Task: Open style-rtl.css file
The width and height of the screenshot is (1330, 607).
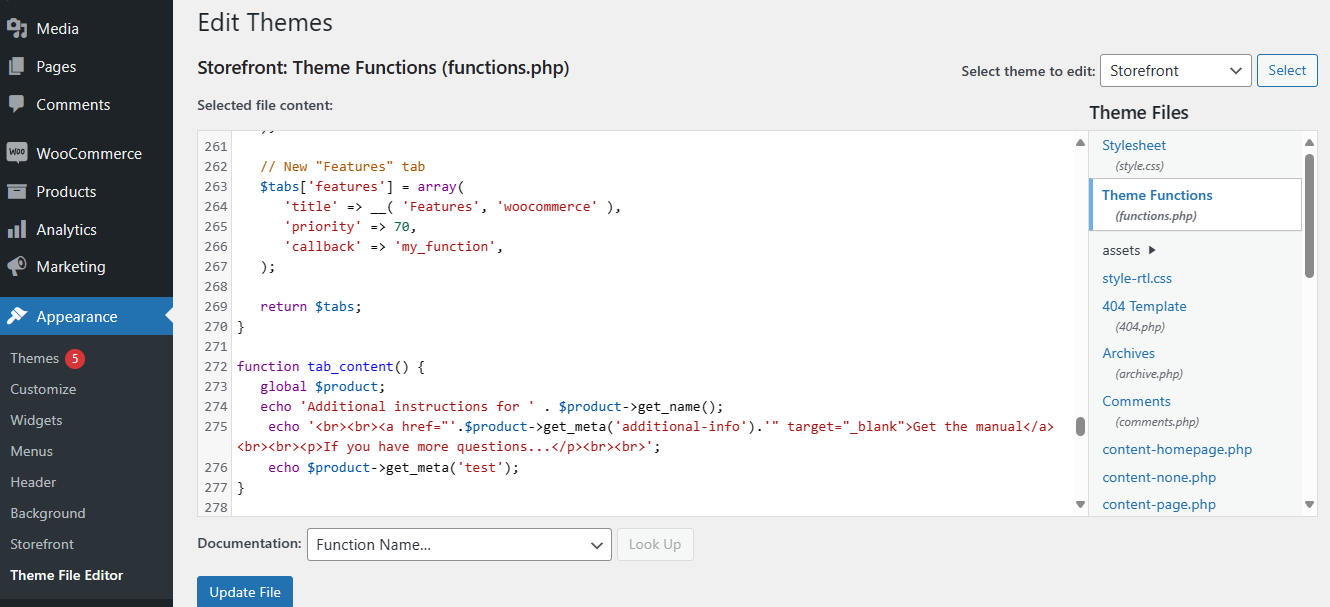Action: pyautogui.click(x=1137, y=278)
